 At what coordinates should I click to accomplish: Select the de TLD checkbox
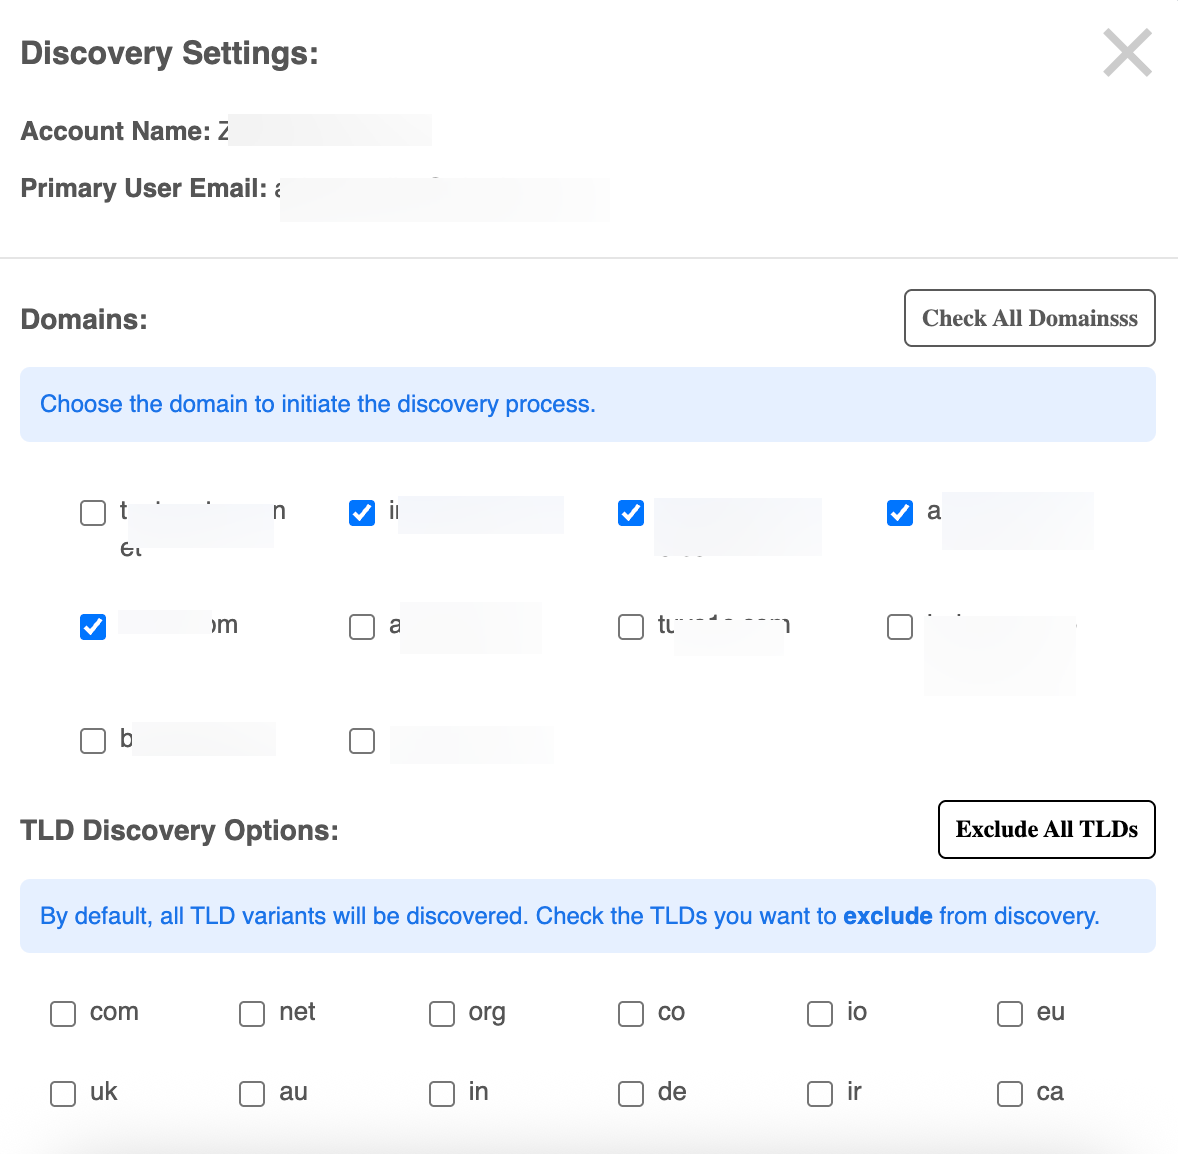pyautogui.click(x=631, y=1094)
